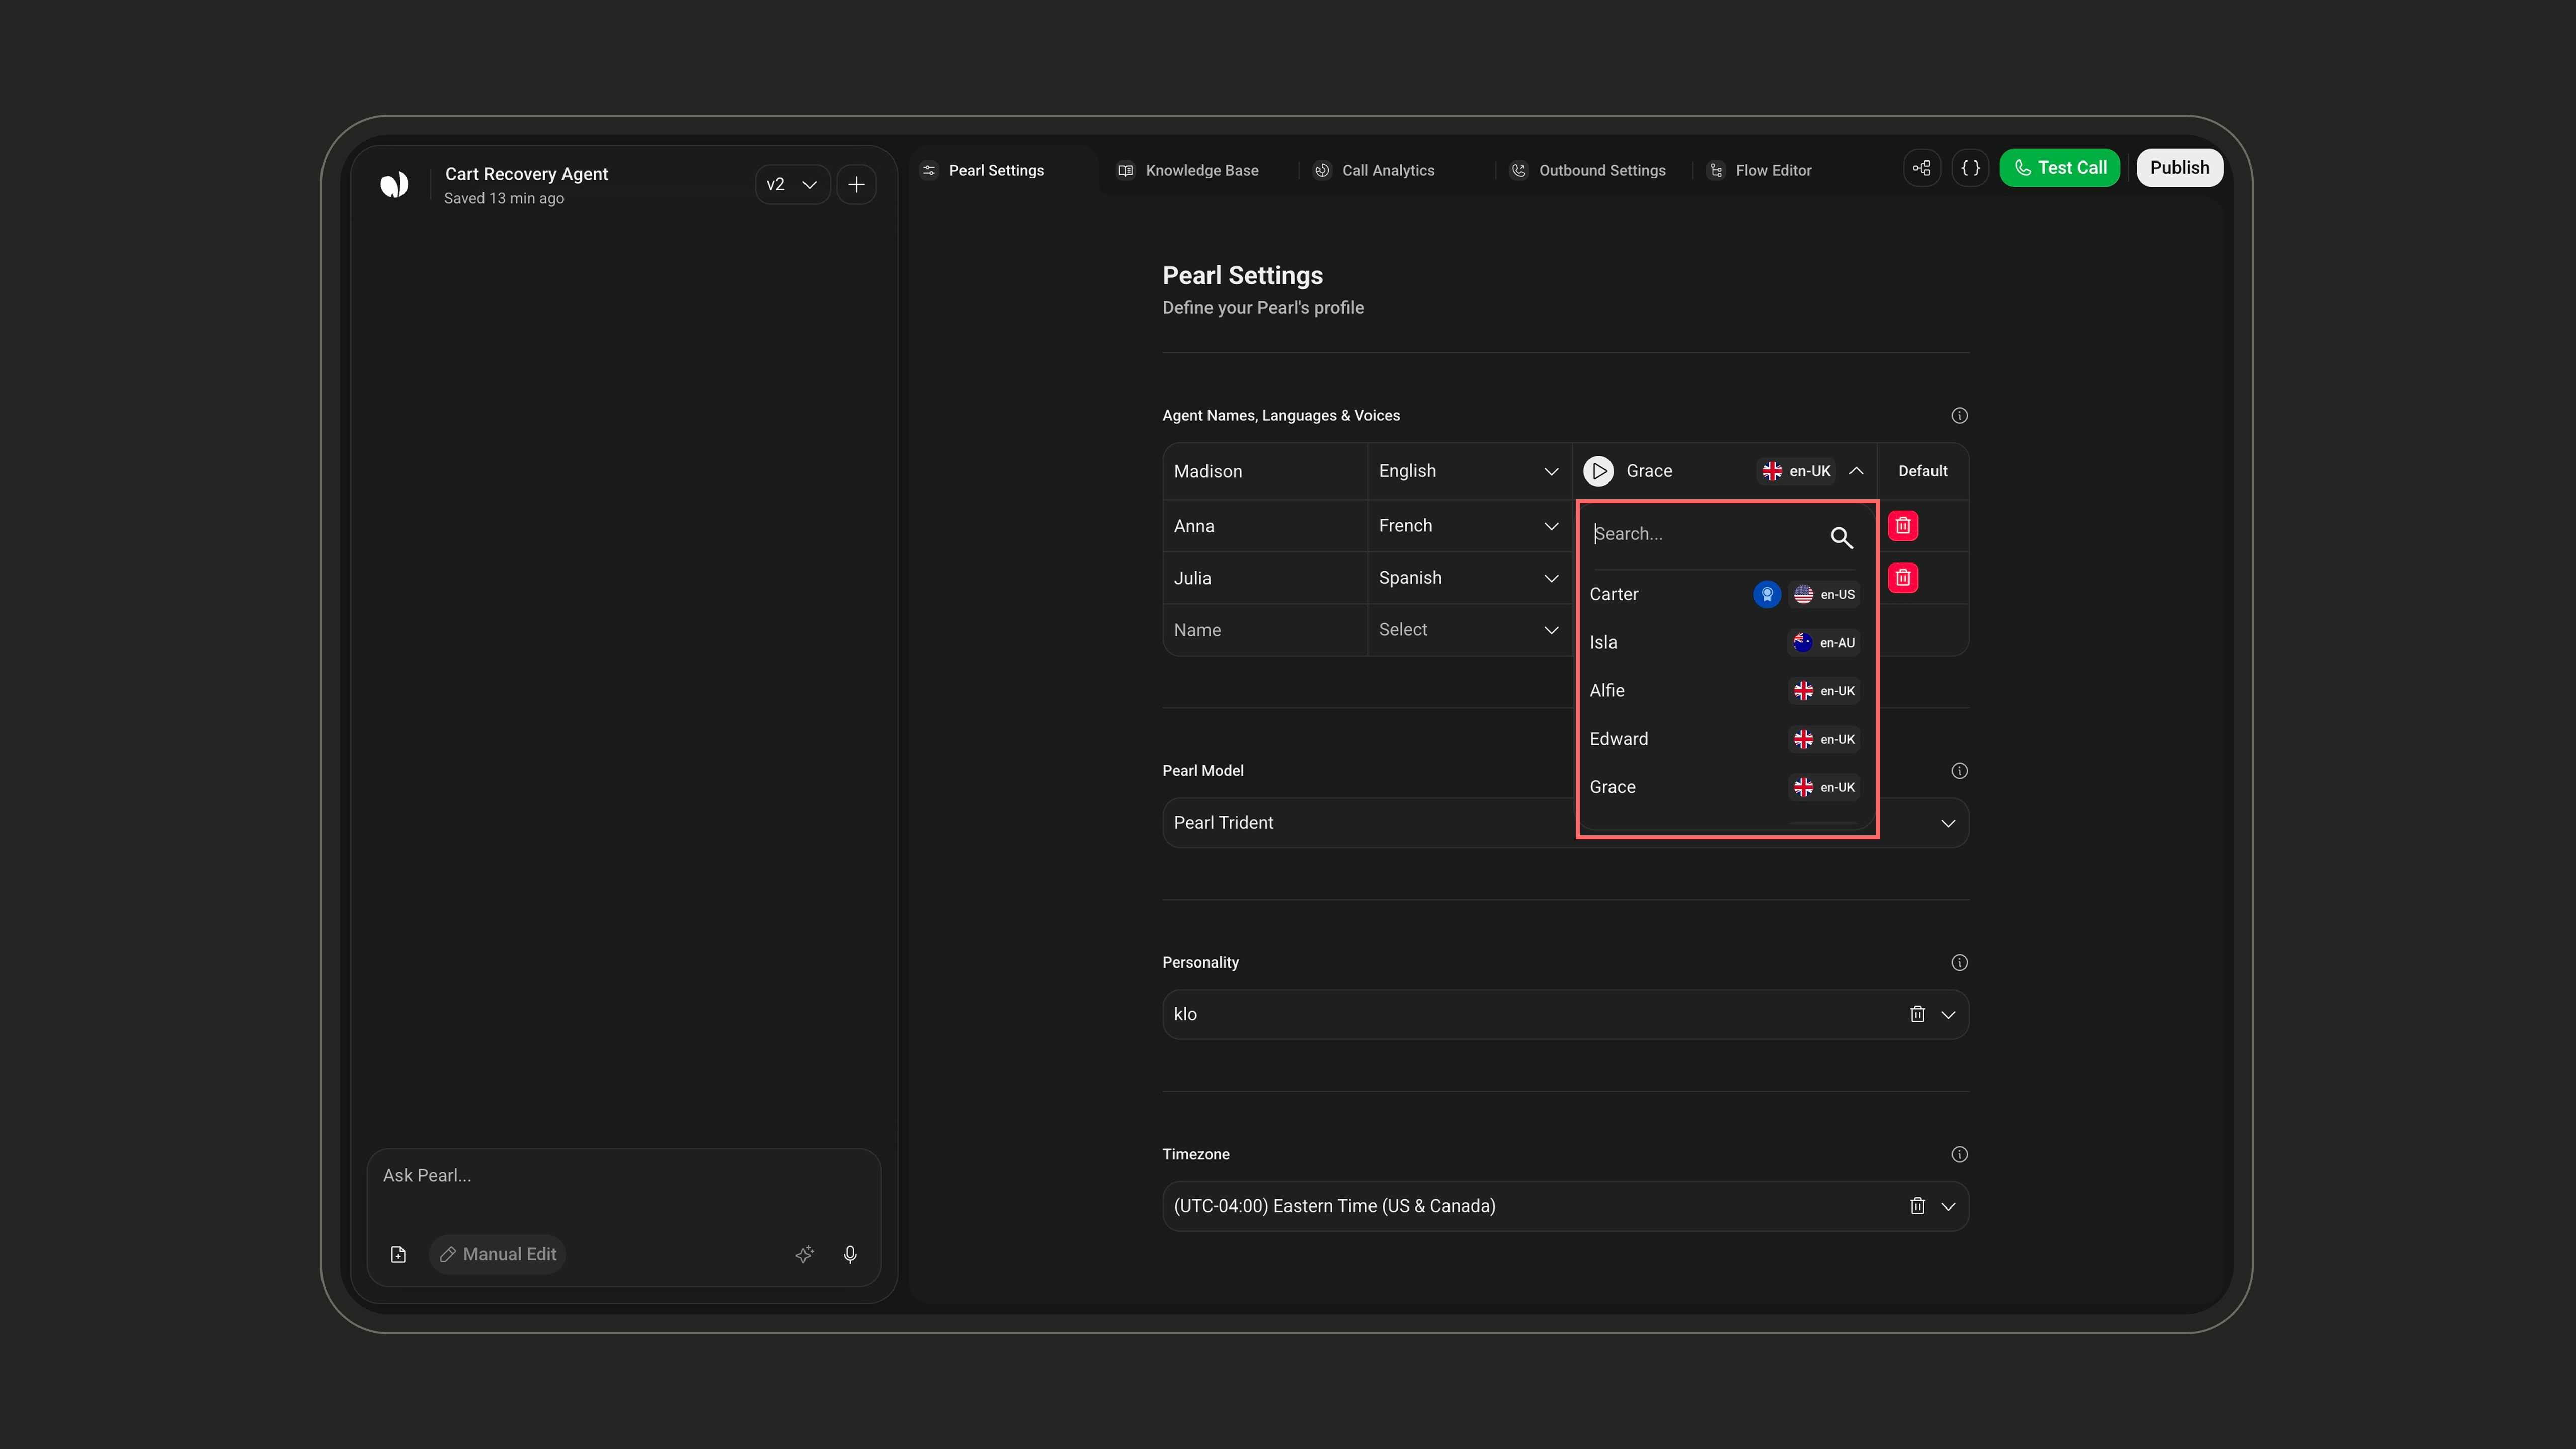Collapse the Grace voice dropdown chevron

click(1856, 471)
